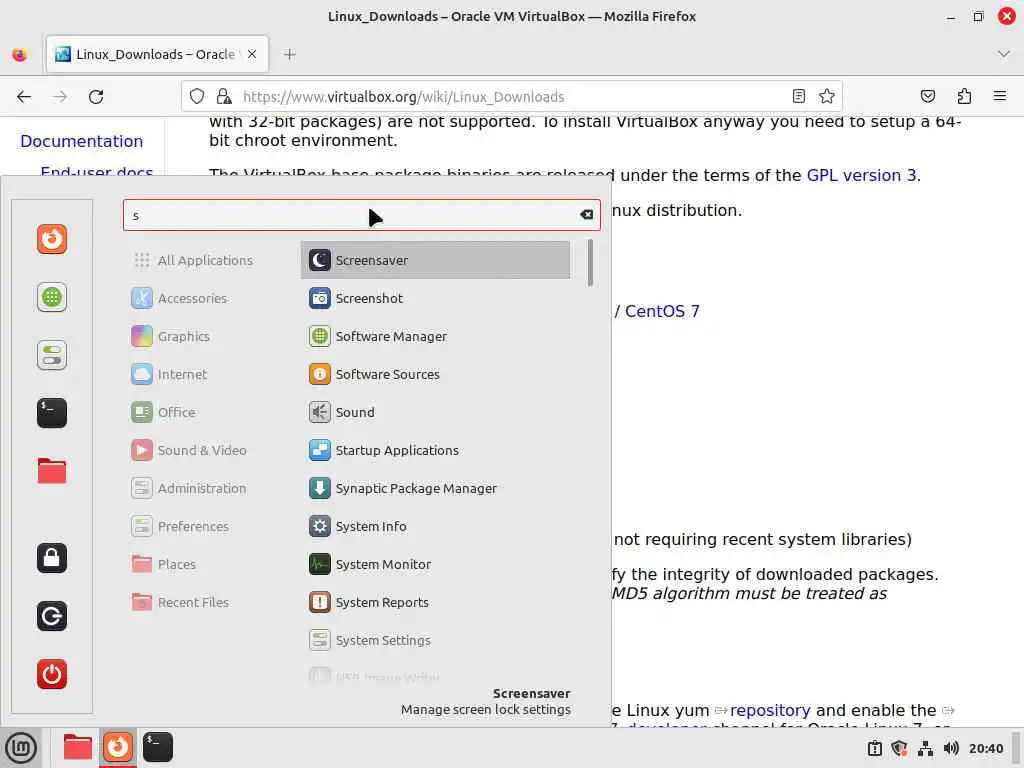
Task: Click the update manager shield tray icon
Action: [x=900, y=748]
